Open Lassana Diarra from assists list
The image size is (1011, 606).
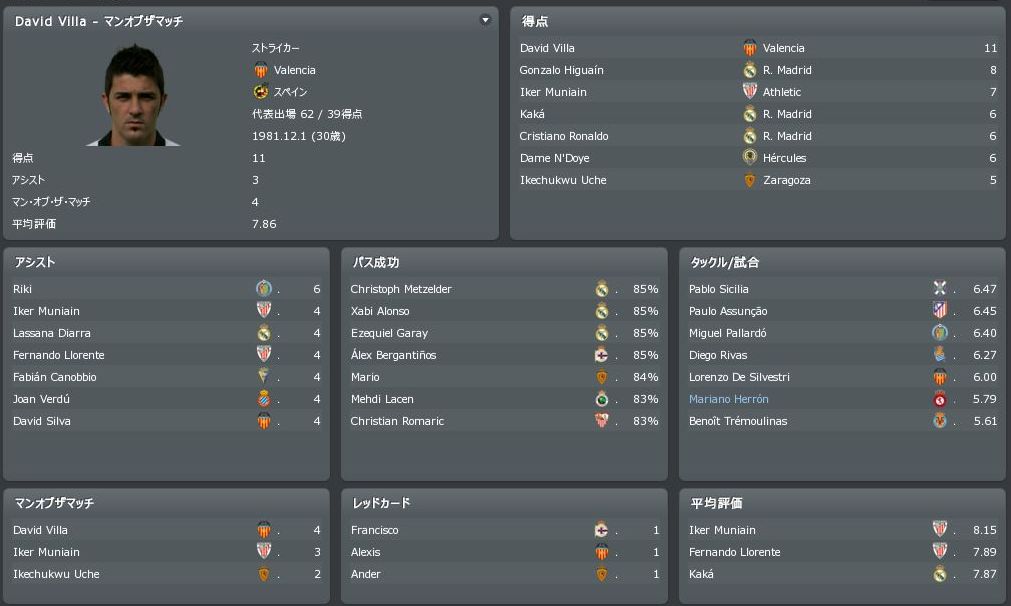(52, 333)
